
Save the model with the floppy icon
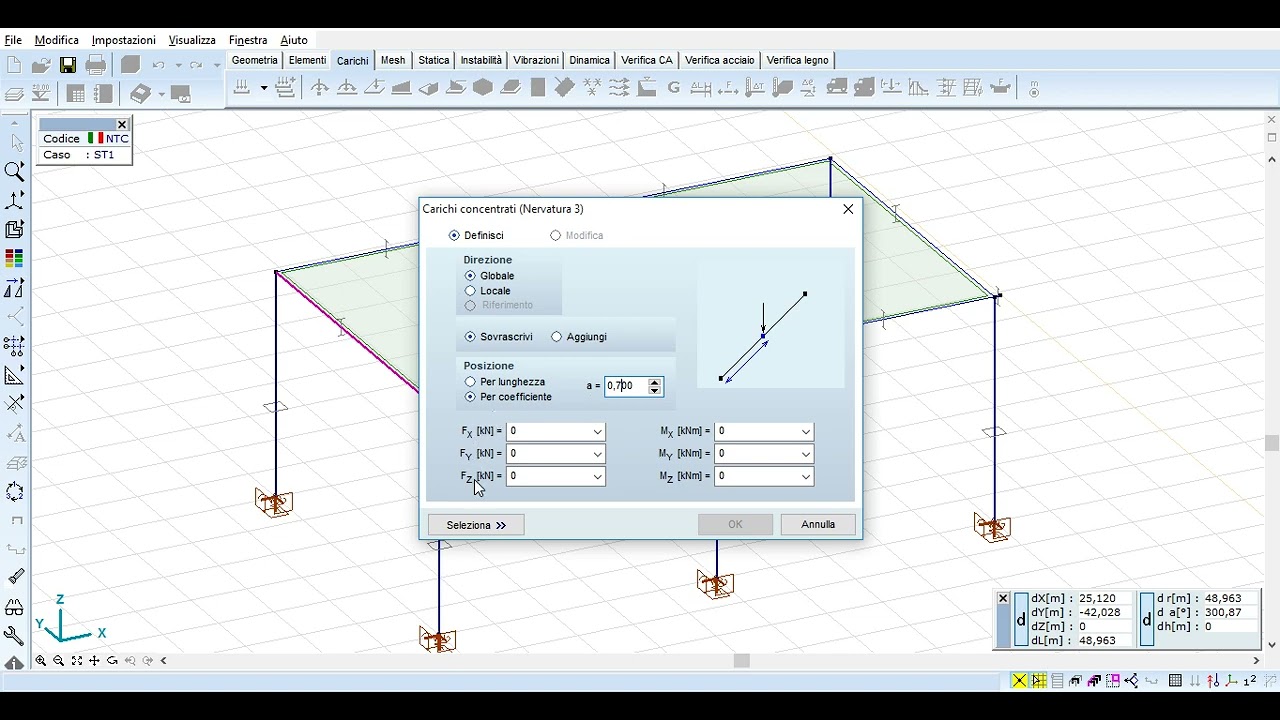point(68,65)
